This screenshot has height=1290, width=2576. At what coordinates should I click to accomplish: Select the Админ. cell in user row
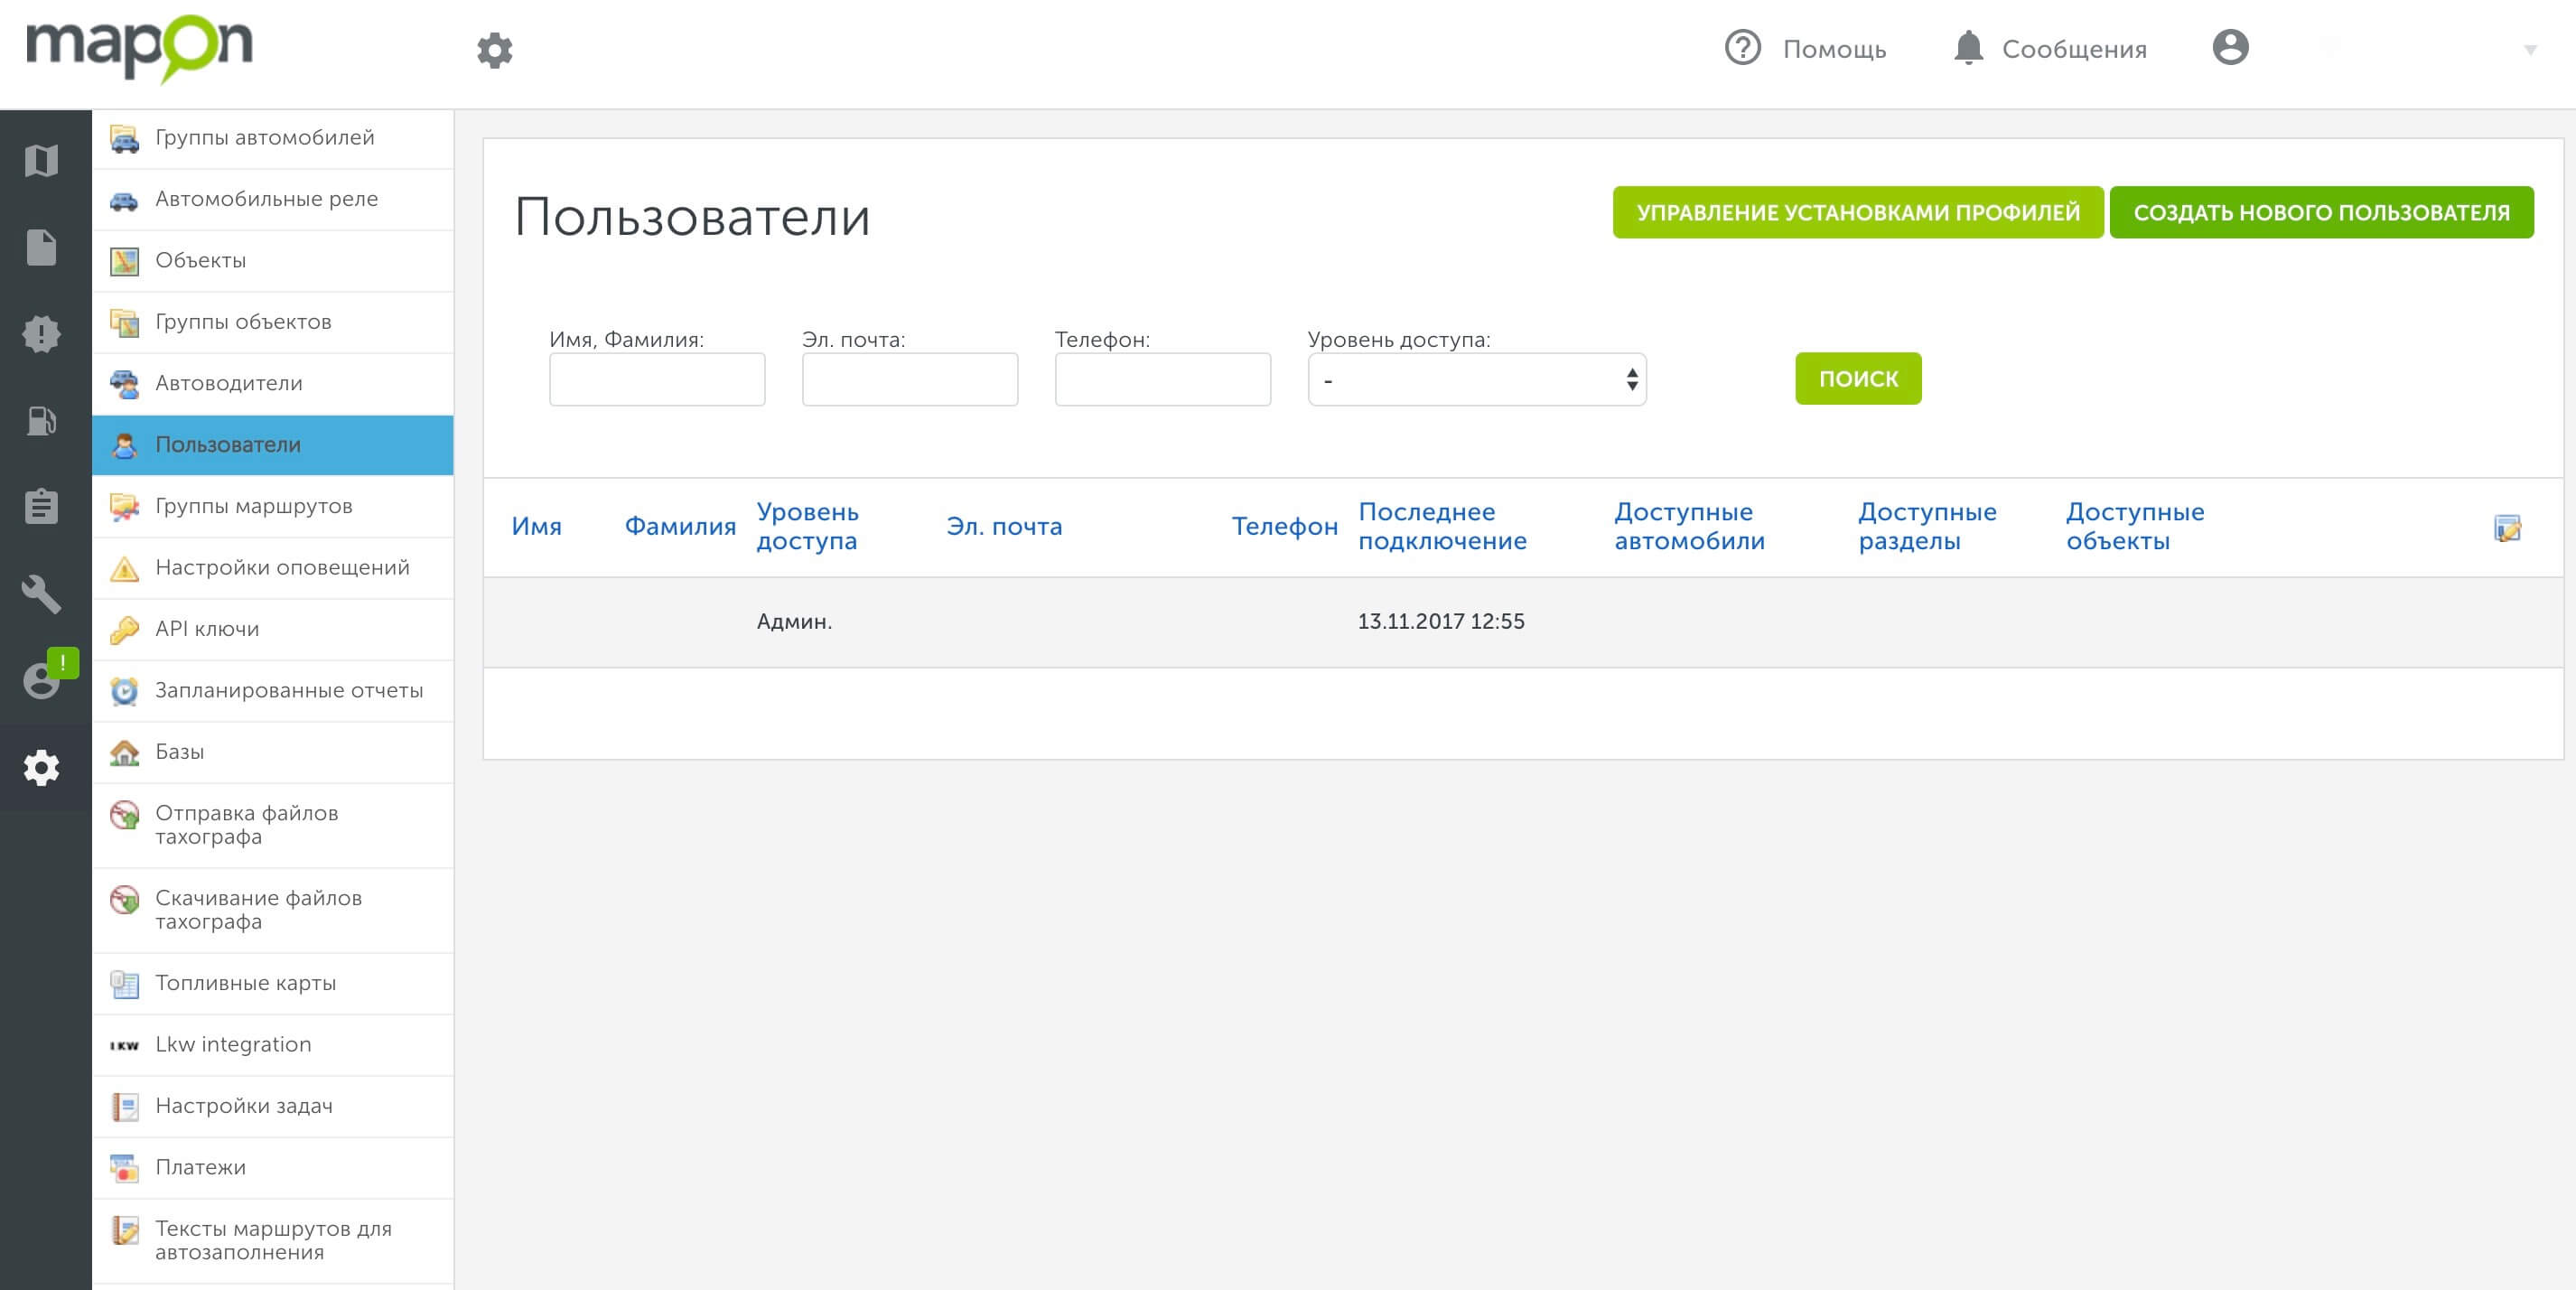(x=794, y=621)
